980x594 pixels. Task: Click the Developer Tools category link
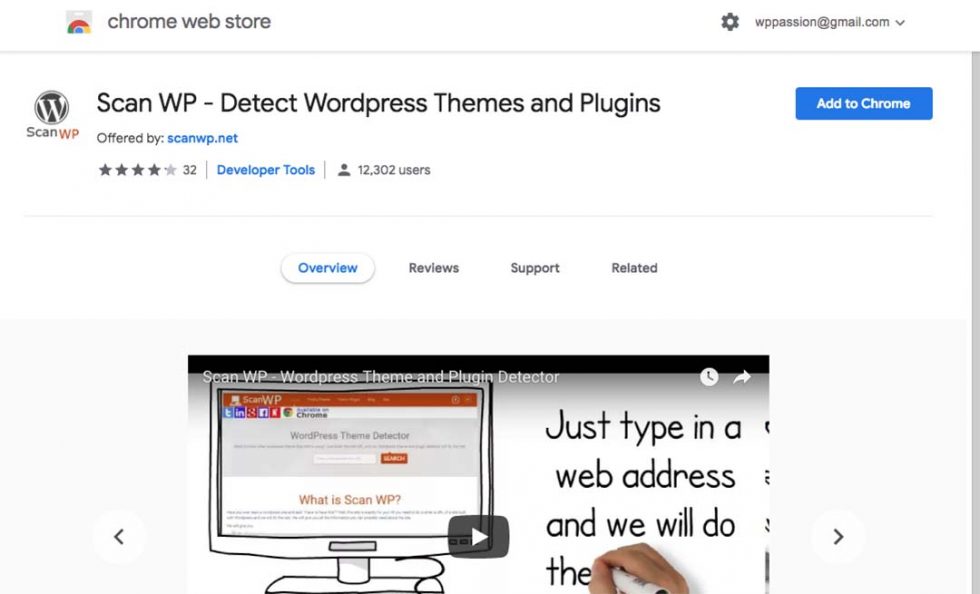point(265,170)
